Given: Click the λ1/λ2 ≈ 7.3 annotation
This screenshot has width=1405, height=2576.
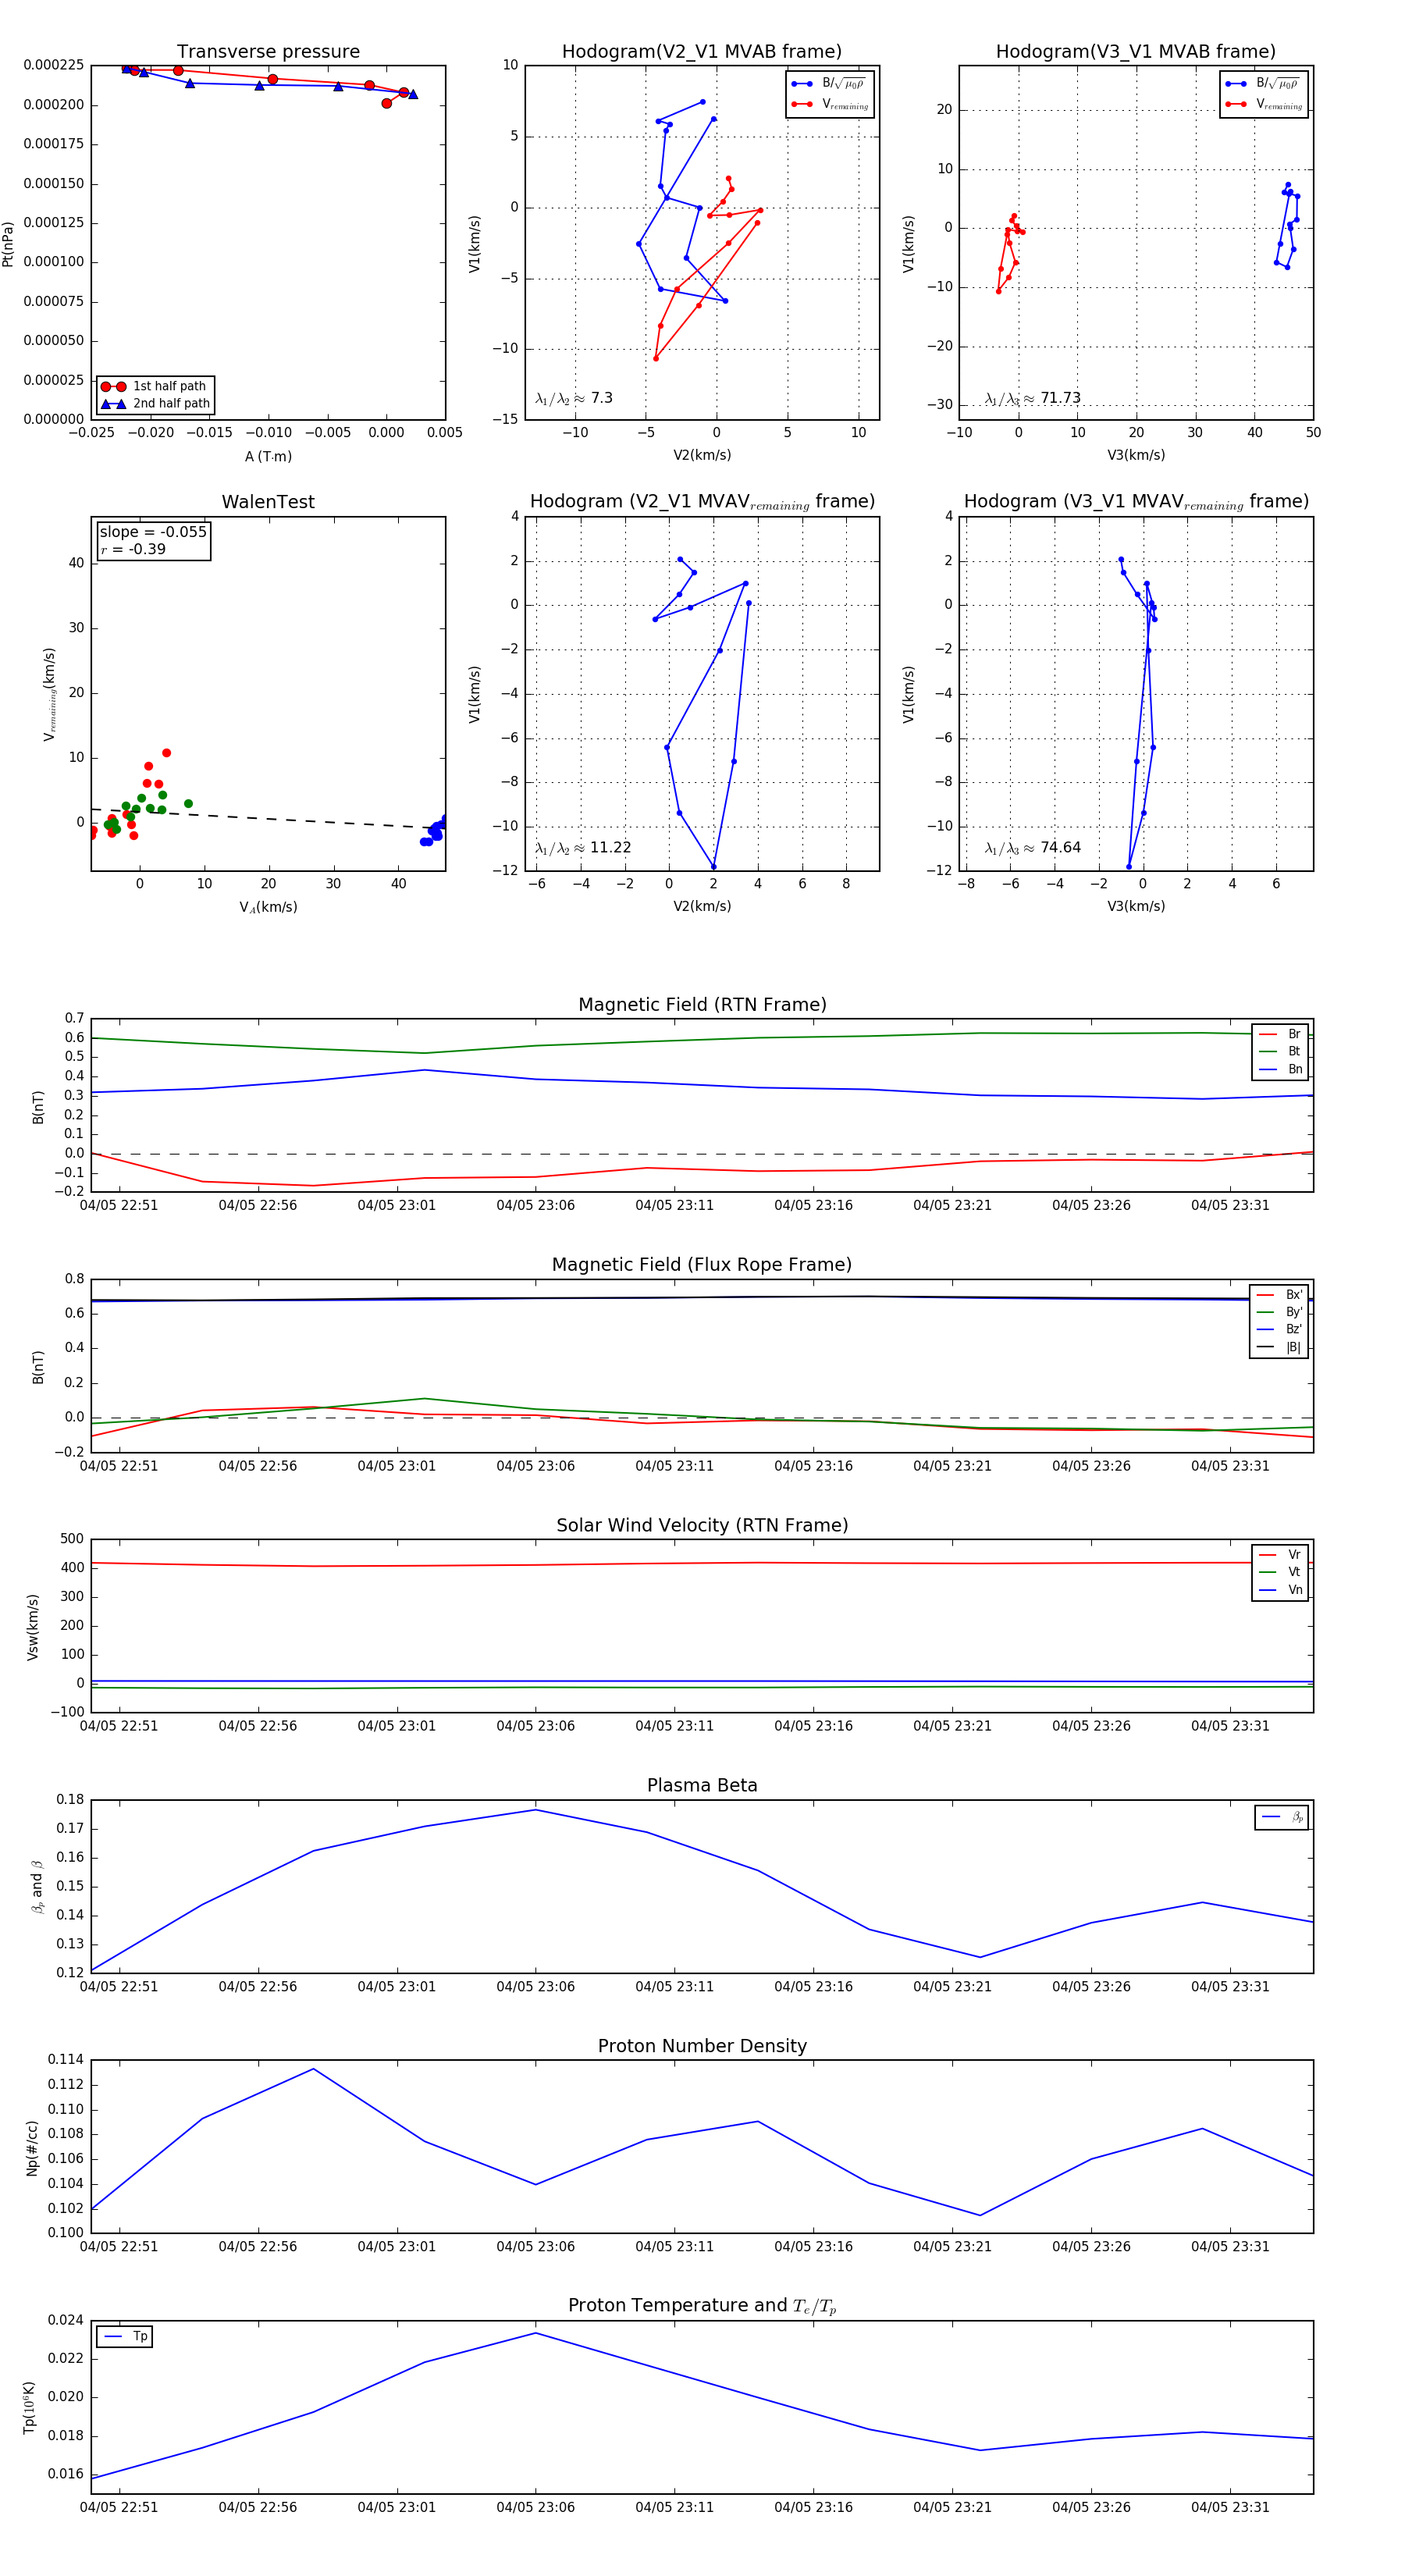Looking at the screenshot, I should tap(574, 398).
